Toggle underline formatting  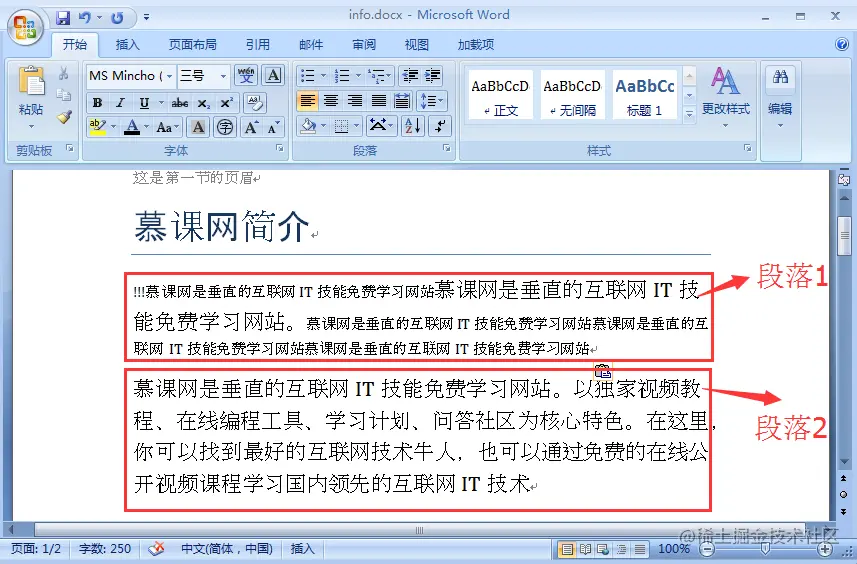144,102
